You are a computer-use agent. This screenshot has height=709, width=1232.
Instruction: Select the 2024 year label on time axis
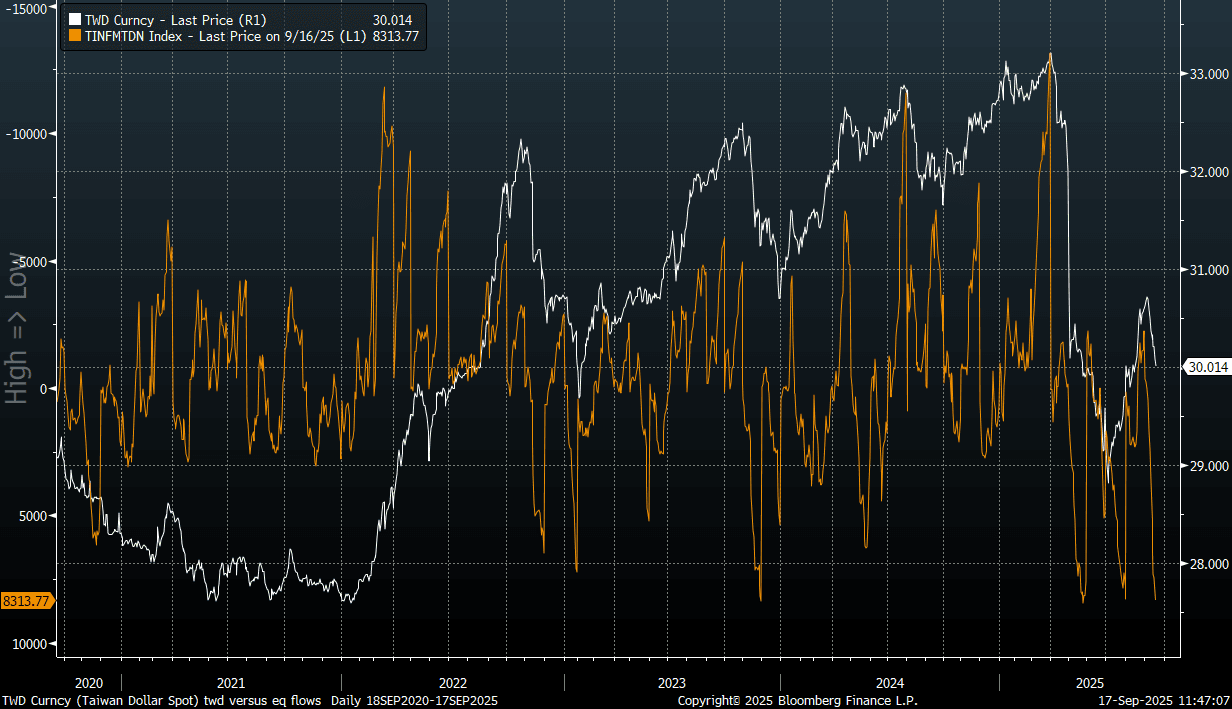pyautogui.click(x=889, y=683)
